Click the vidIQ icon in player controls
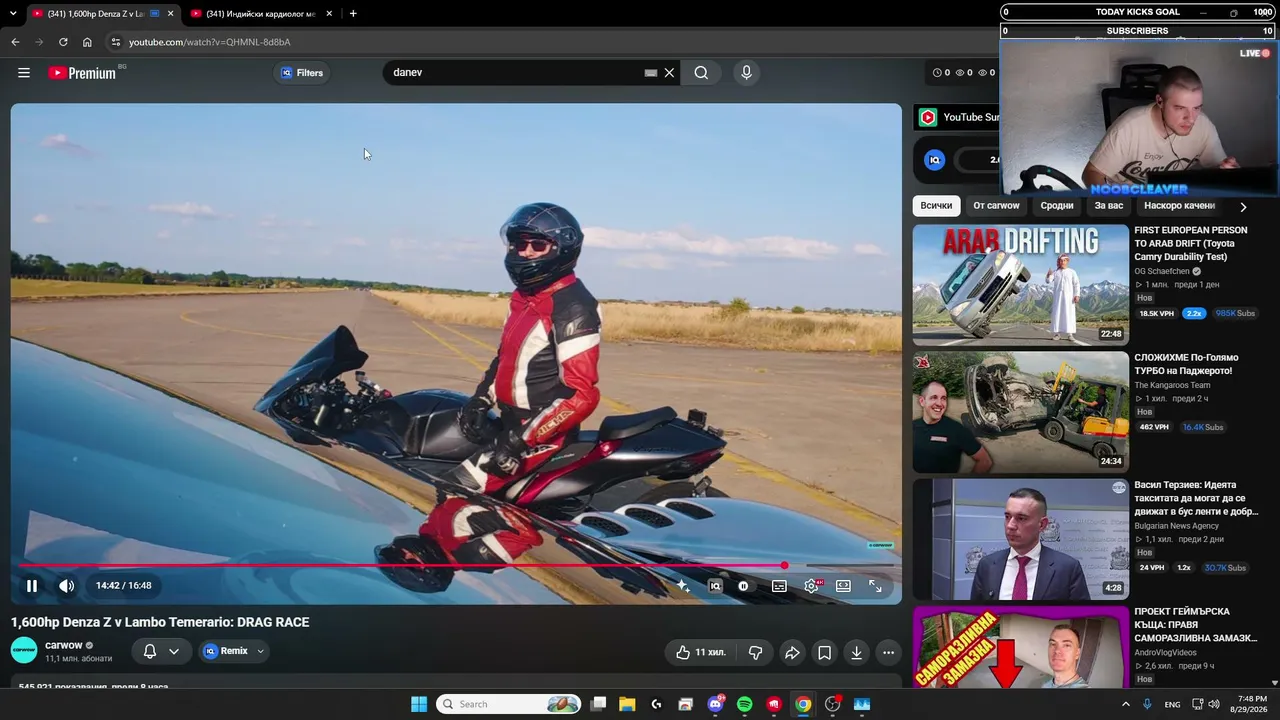 coord(715,586)
